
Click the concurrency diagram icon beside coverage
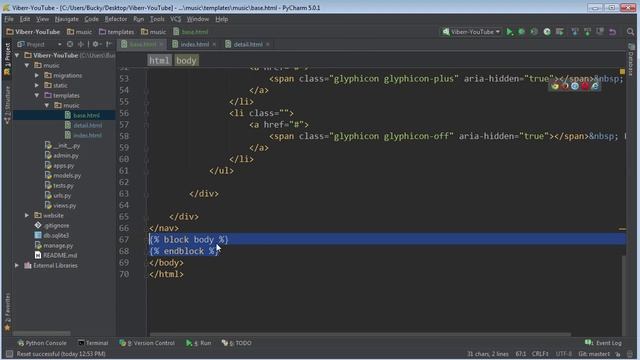point(547,32)
